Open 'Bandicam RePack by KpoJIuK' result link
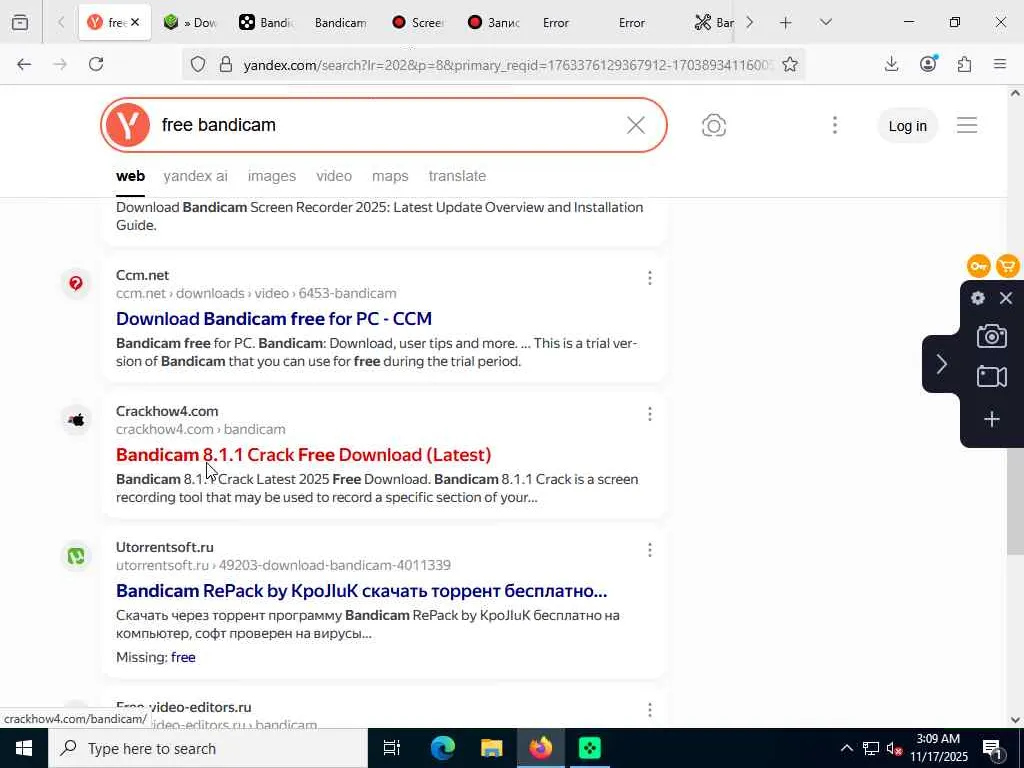The height and width of the screenshot is (768, 1024). (361, 590)
